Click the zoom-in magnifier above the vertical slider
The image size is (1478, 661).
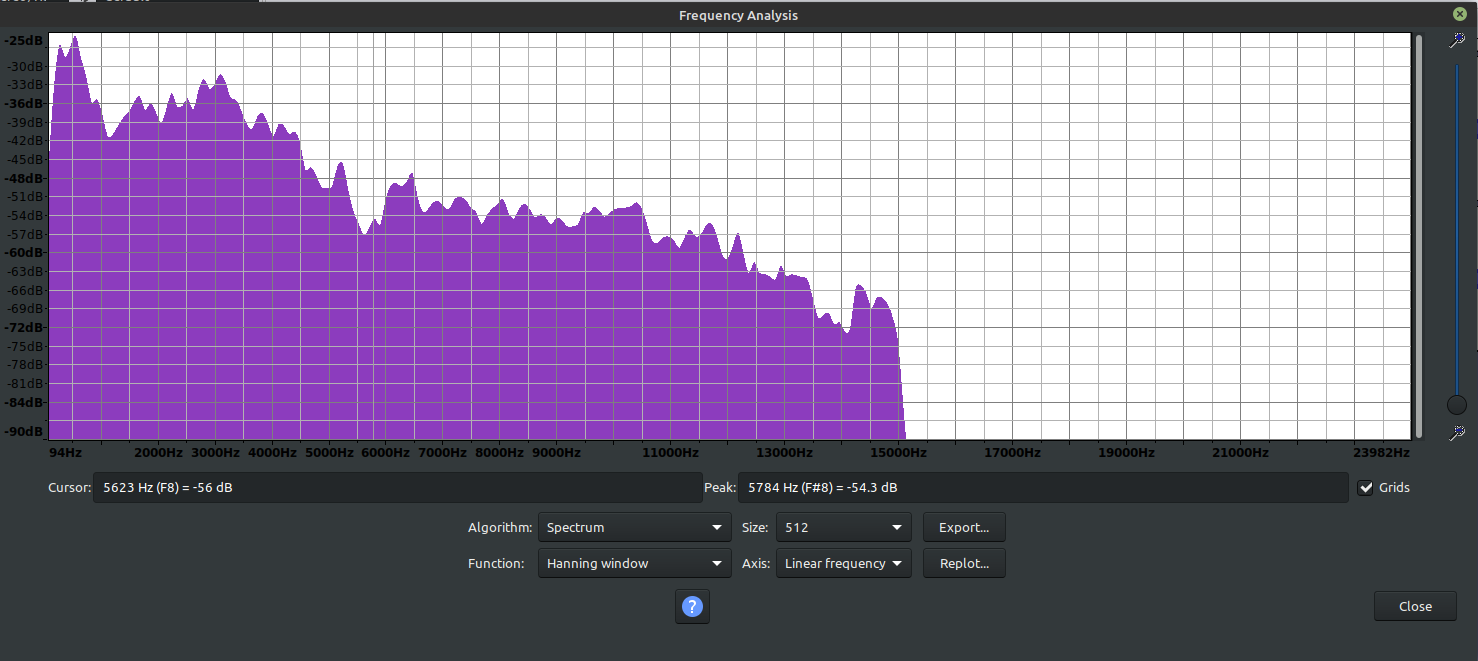[1457, 40]
